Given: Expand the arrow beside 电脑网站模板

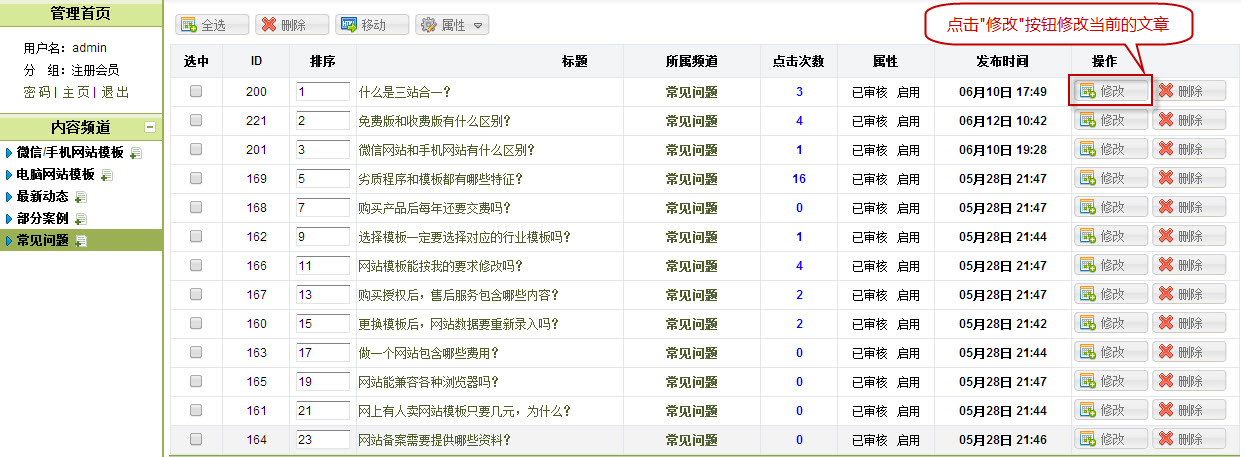Looking at the screenshot, I should tap(8, 175).
